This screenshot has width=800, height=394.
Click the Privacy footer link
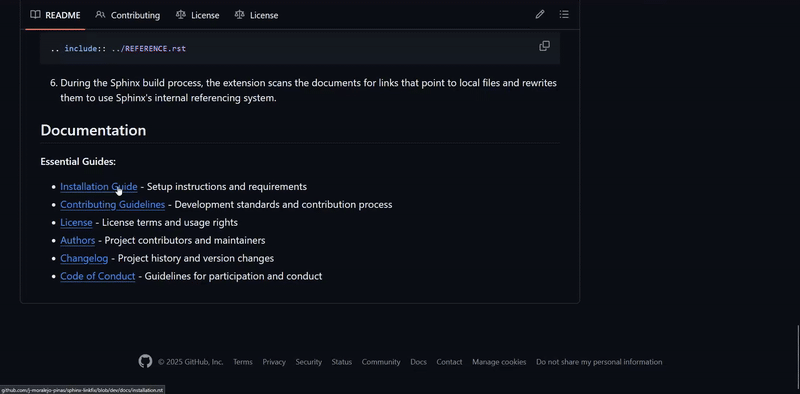[274, 362]
